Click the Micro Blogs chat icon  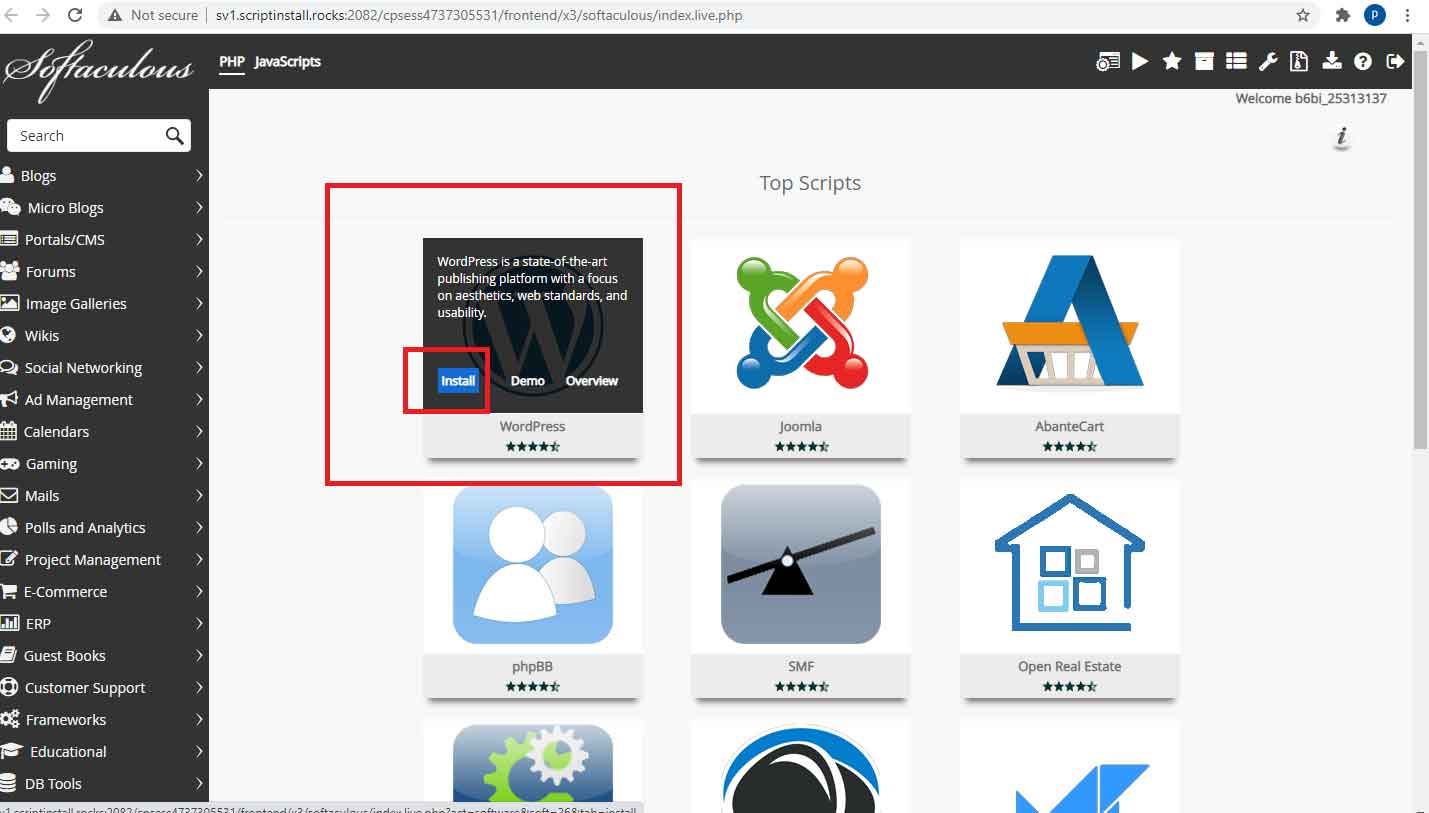10,207
